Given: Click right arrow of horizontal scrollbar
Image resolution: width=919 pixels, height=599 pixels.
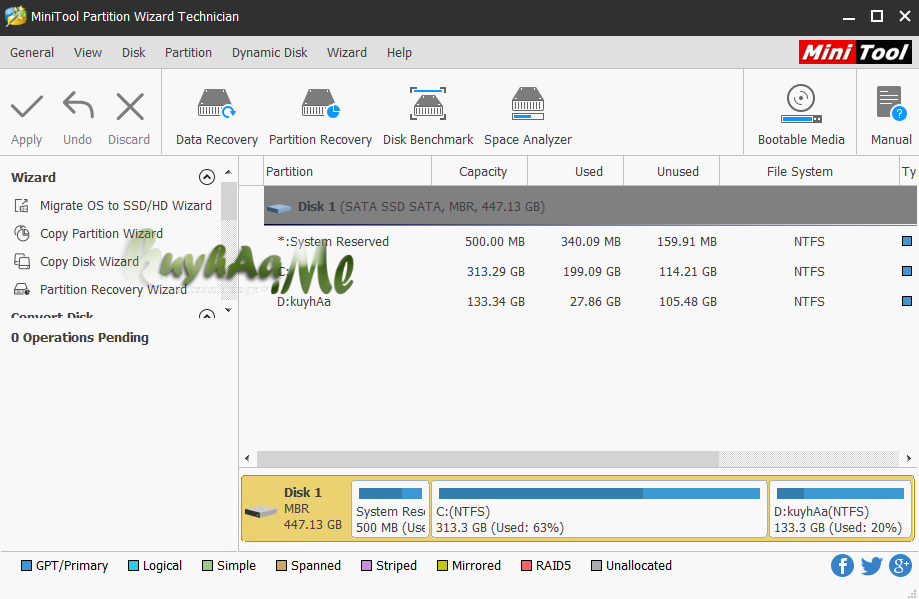Looking at the screenshot, I should 908,458.
